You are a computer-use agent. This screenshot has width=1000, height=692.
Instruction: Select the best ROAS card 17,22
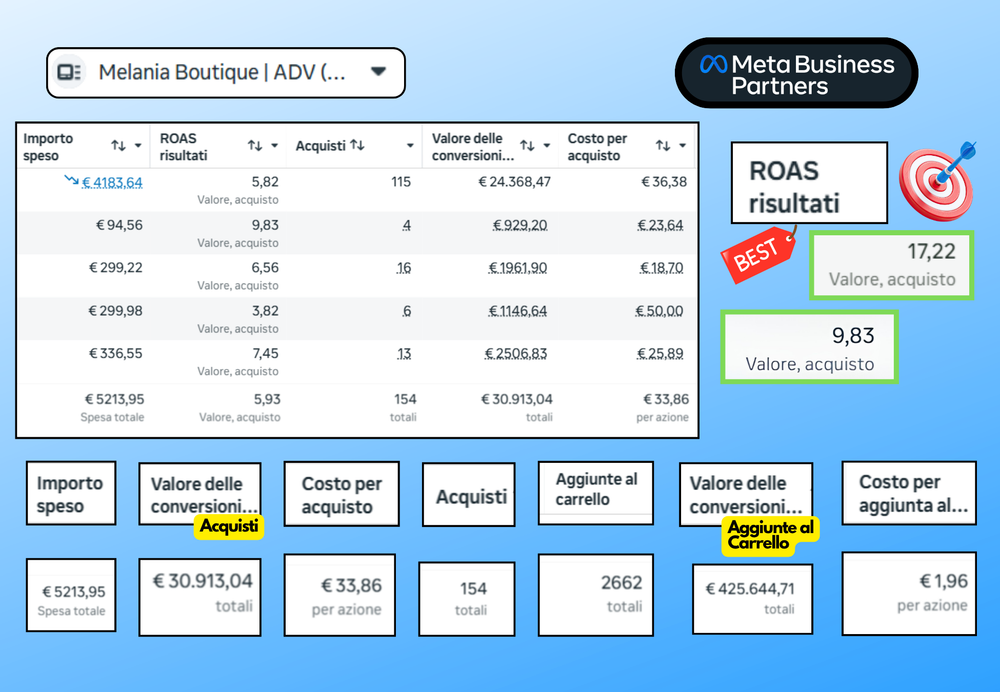tap(891, 265)
